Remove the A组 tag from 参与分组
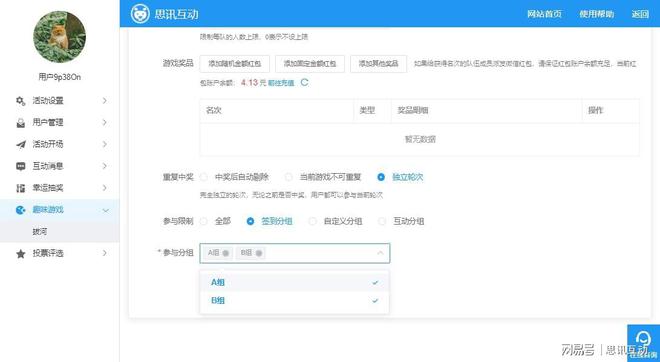This screenshot has width=660, height=362. 226,253
